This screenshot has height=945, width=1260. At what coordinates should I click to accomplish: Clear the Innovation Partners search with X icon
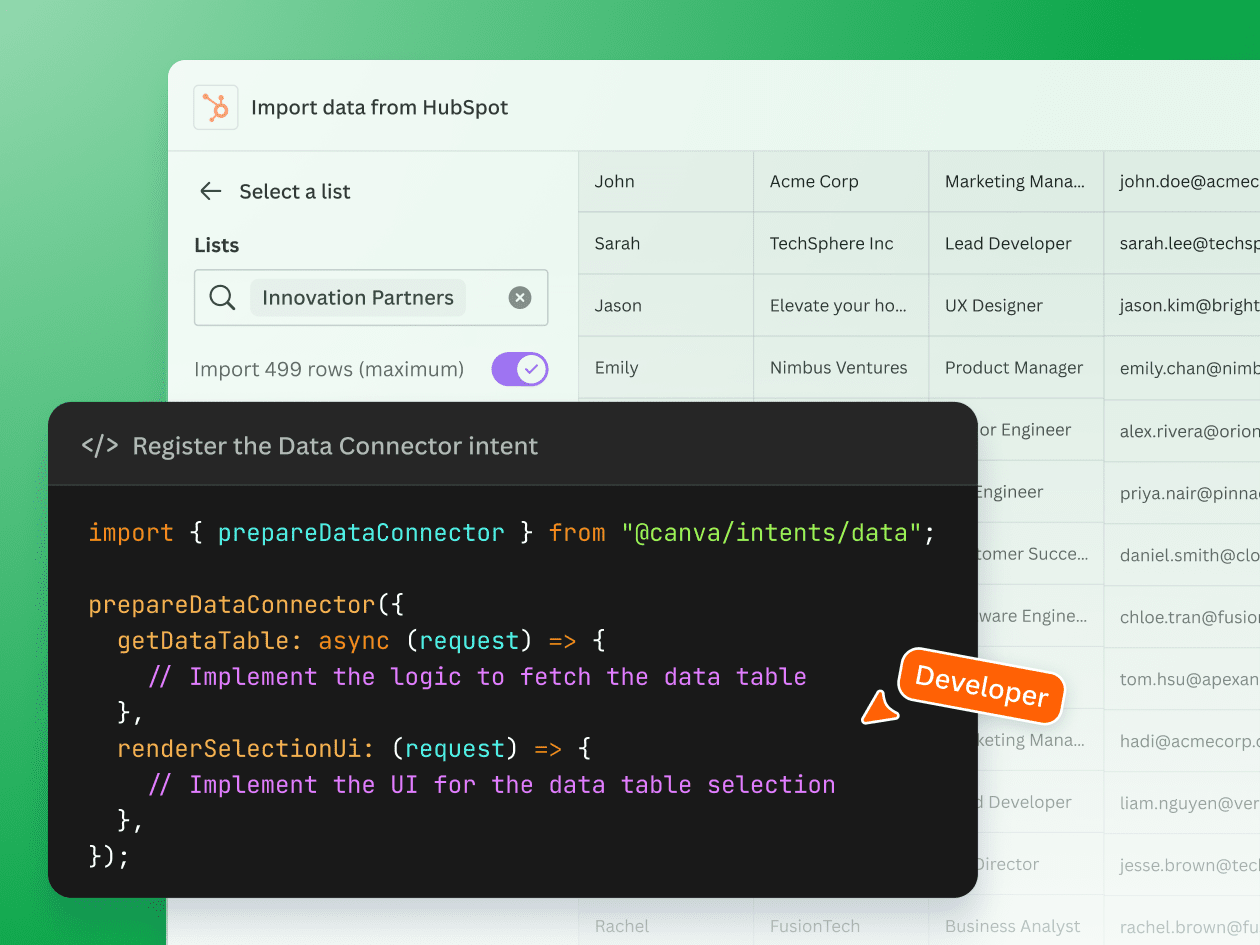pos(520,297)
